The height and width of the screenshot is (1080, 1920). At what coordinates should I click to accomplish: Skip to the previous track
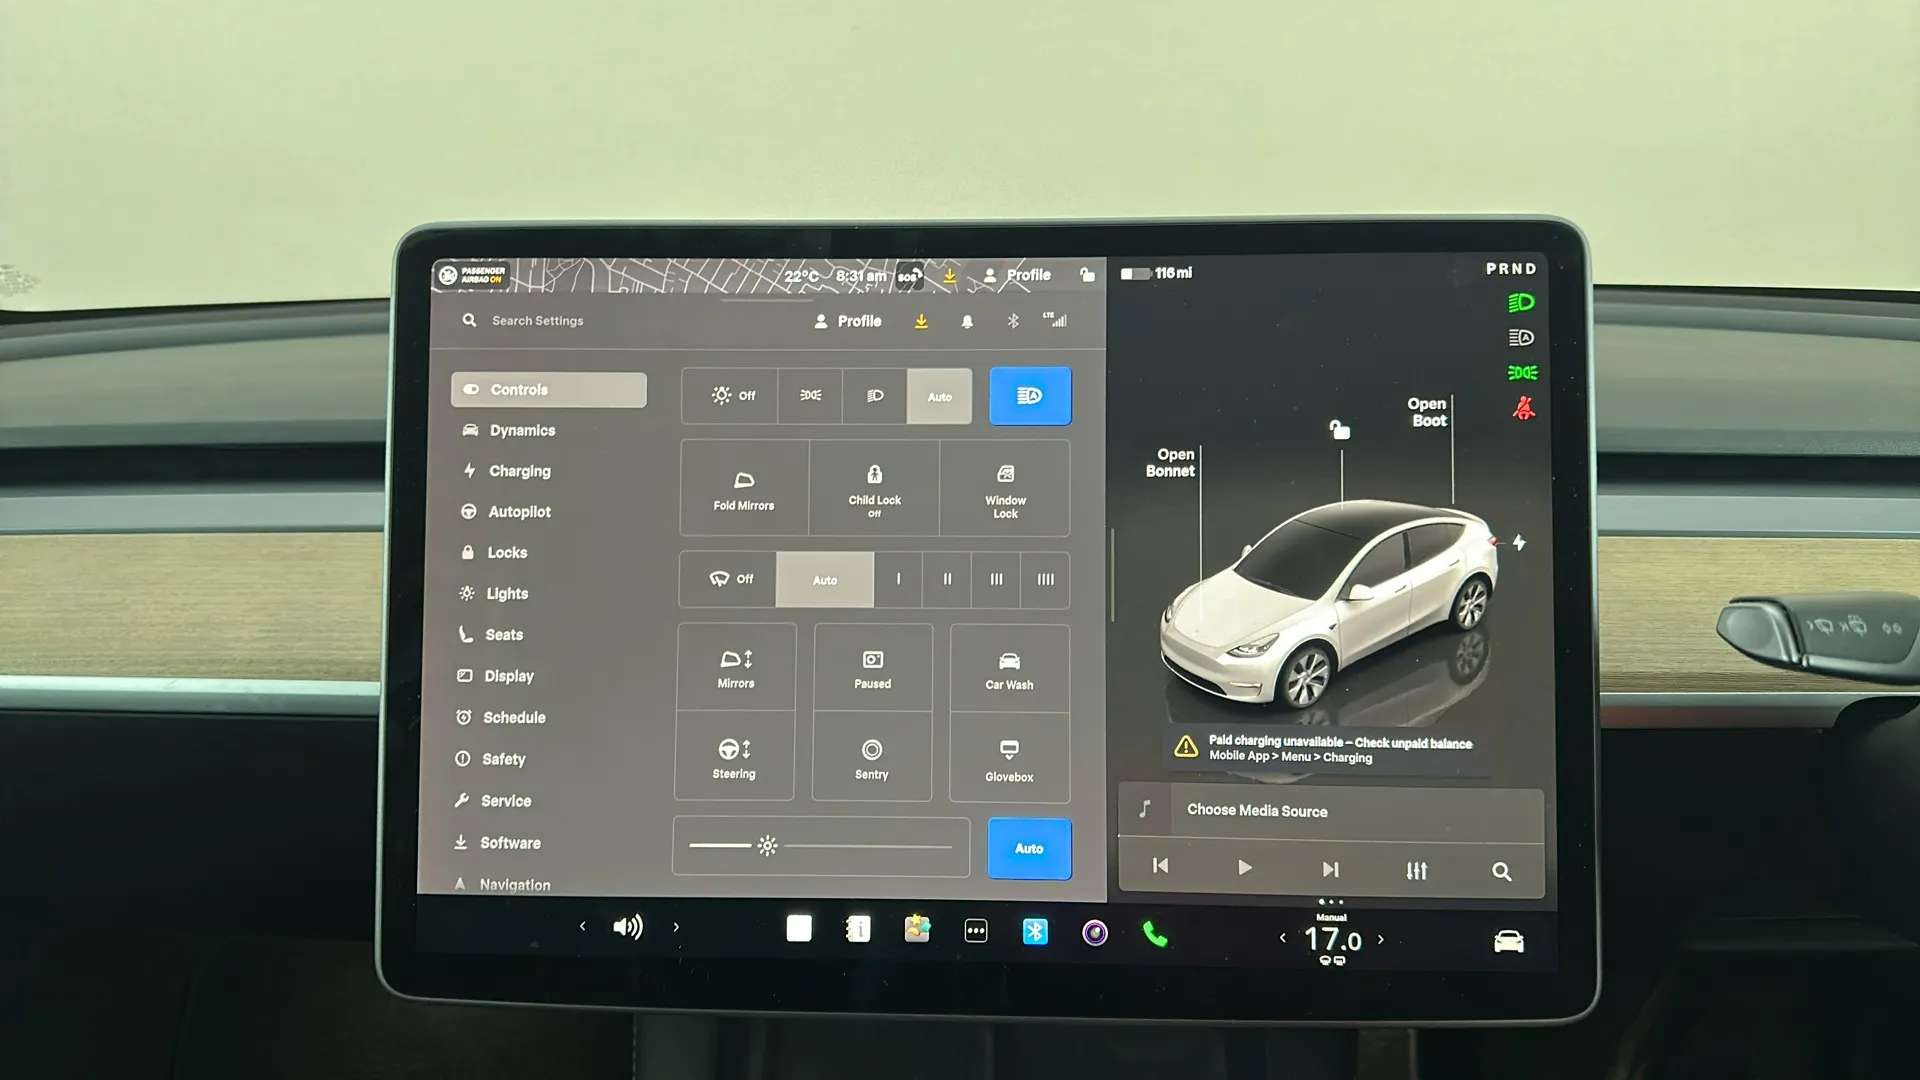click(x=1160, y=866)
